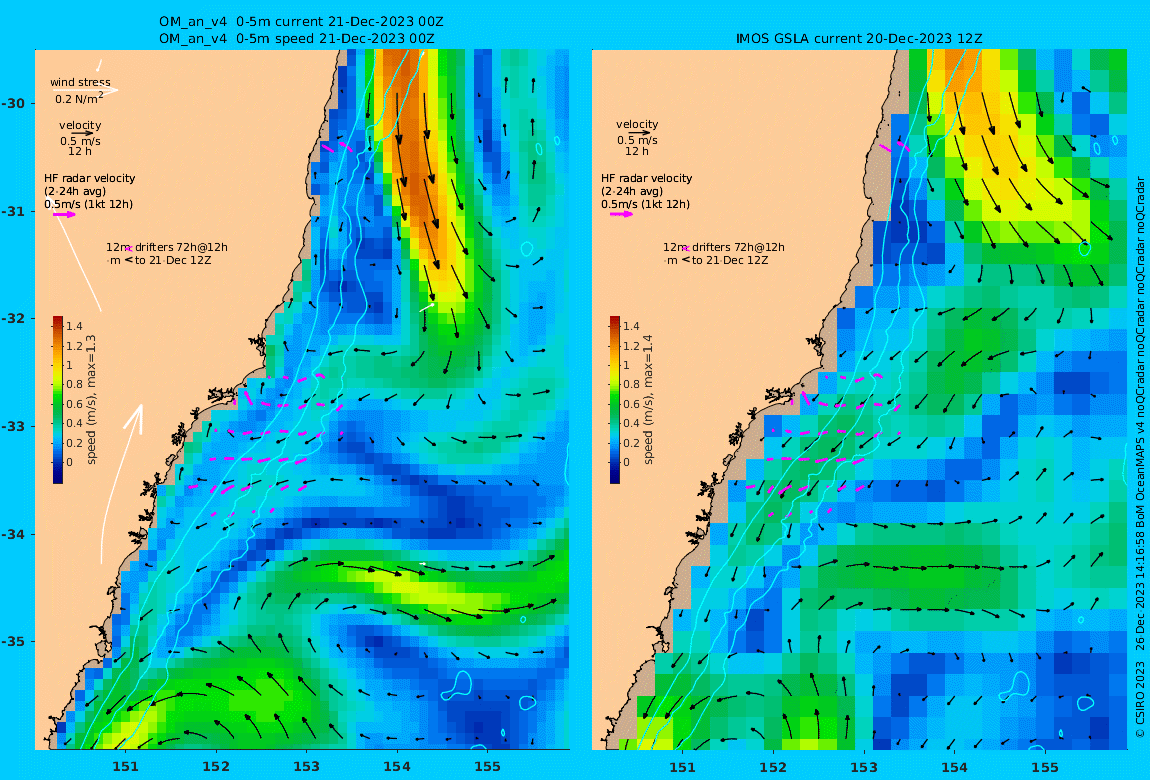1150x780 pixels.
Task: Click magenta drifter marker in IMOS GSLA legend
Action: (686, 249)
